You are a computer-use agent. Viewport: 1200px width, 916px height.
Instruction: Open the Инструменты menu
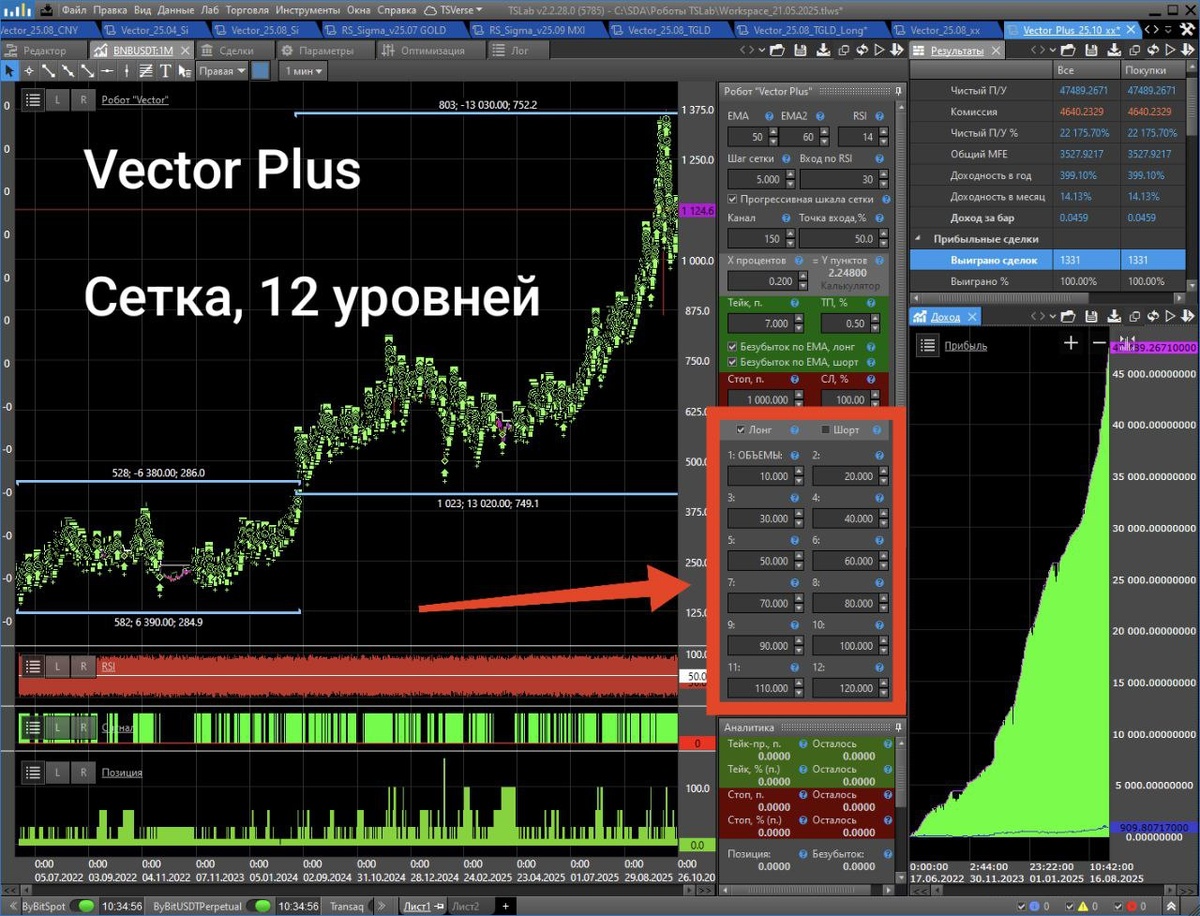pyautogui.click(x=307, y=10)
